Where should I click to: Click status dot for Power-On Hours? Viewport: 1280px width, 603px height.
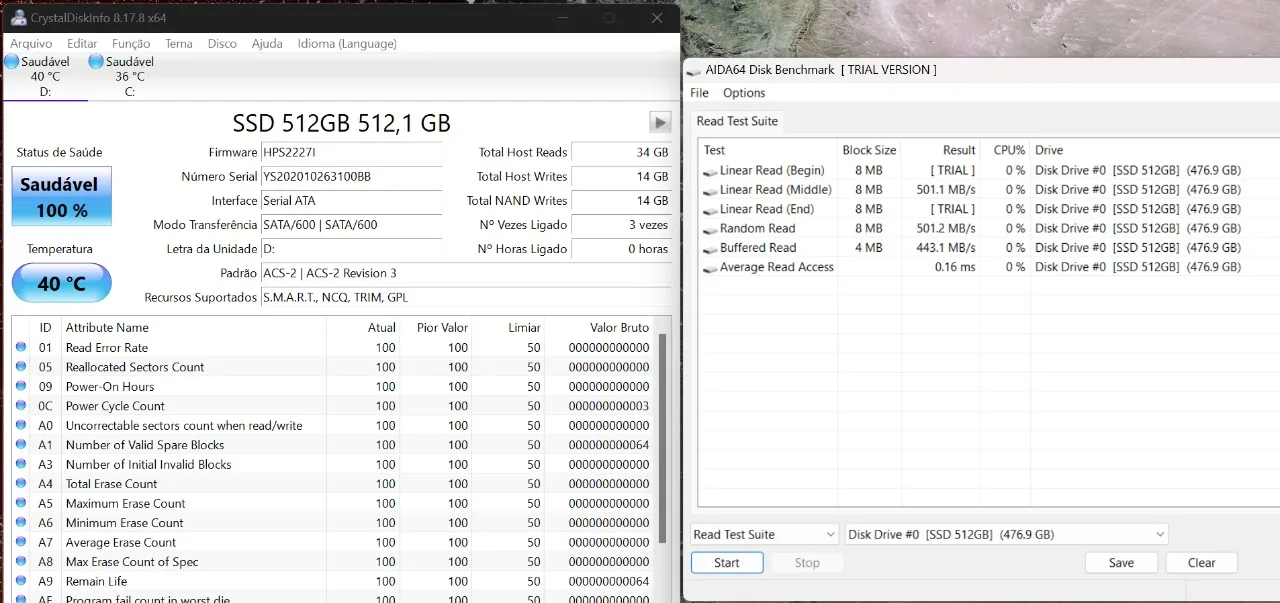[21, 386]
